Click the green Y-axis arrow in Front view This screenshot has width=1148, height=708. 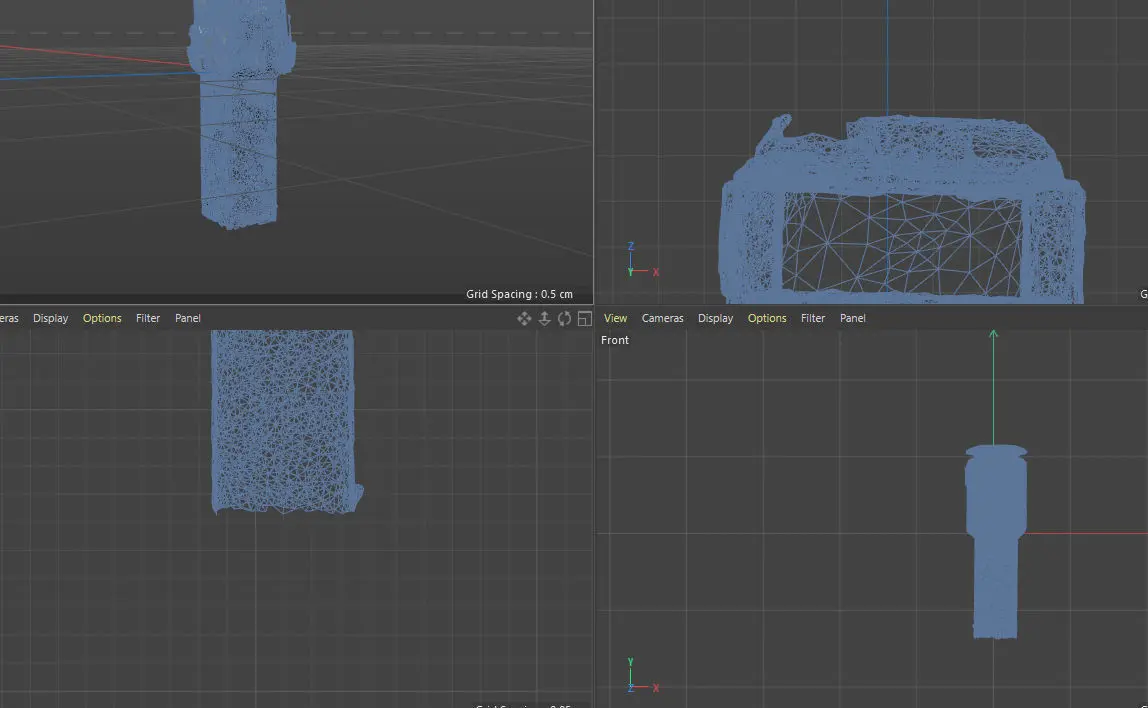[x=994, y=335]
